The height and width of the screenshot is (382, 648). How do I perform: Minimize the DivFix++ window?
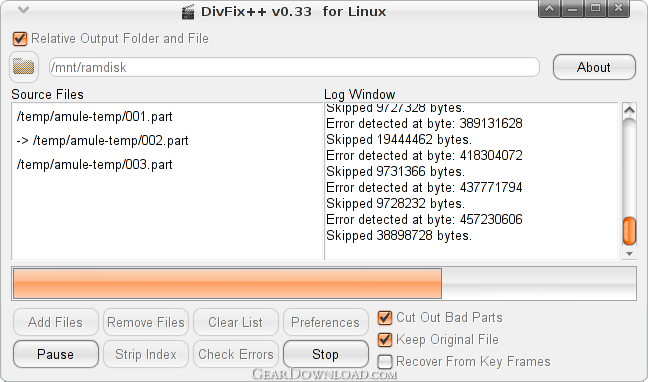[x=572, y=9]
